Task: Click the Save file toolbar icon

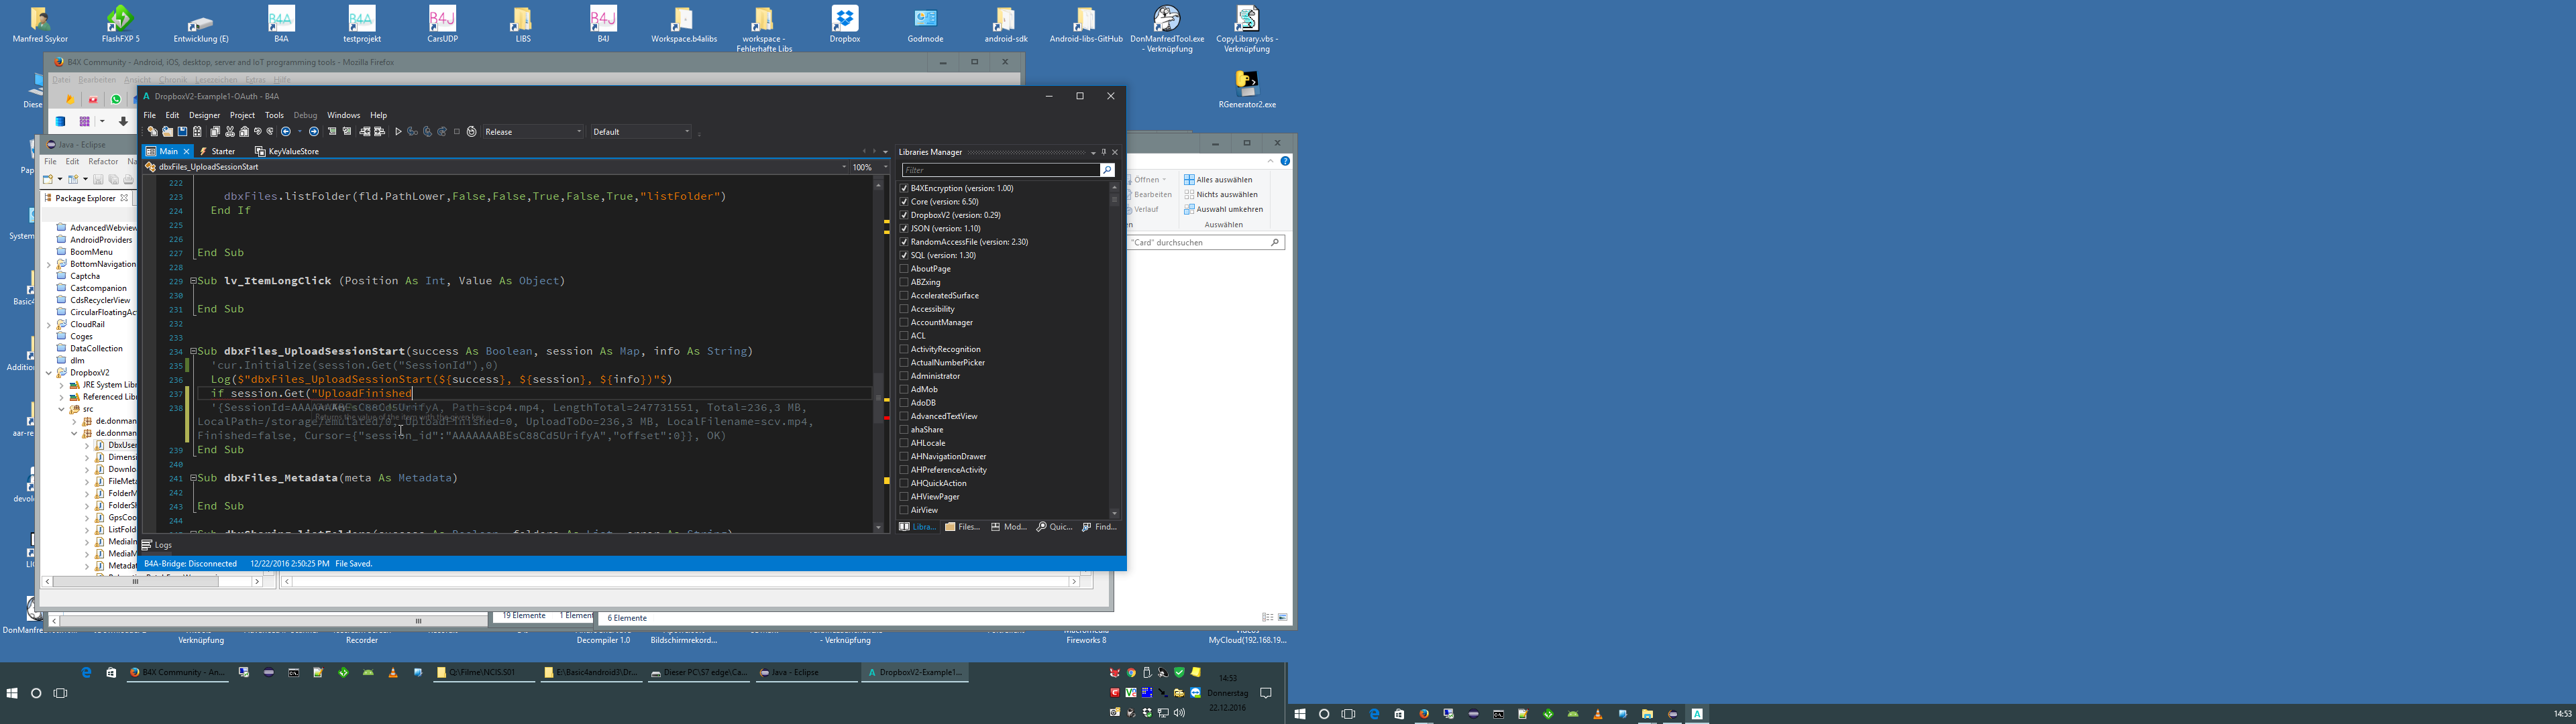Action: pyautogui.click(x=183, y=132)
